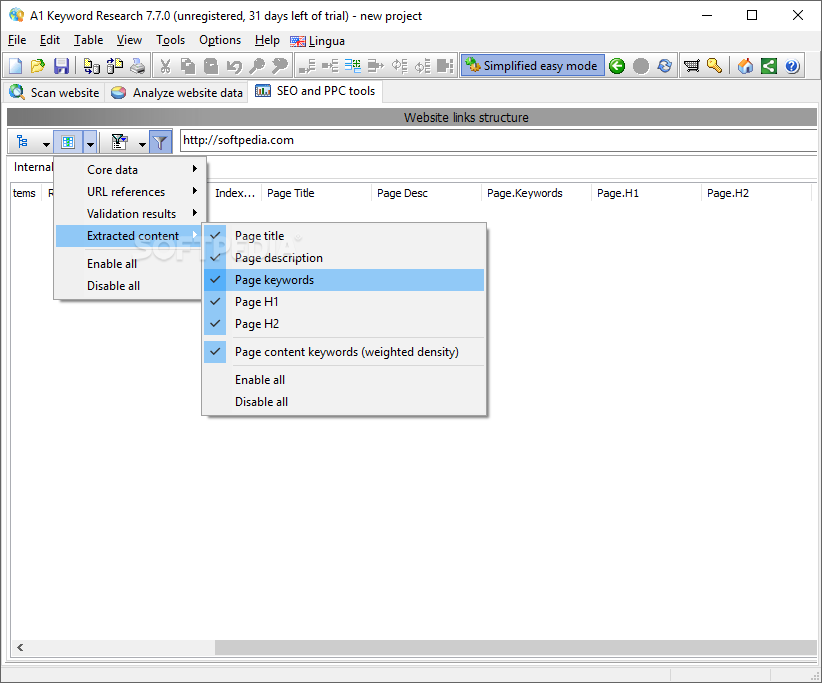The height and width of the screenshot is (683, 822).
Task: Click the Page Title column header
Action: coord(316,193)
